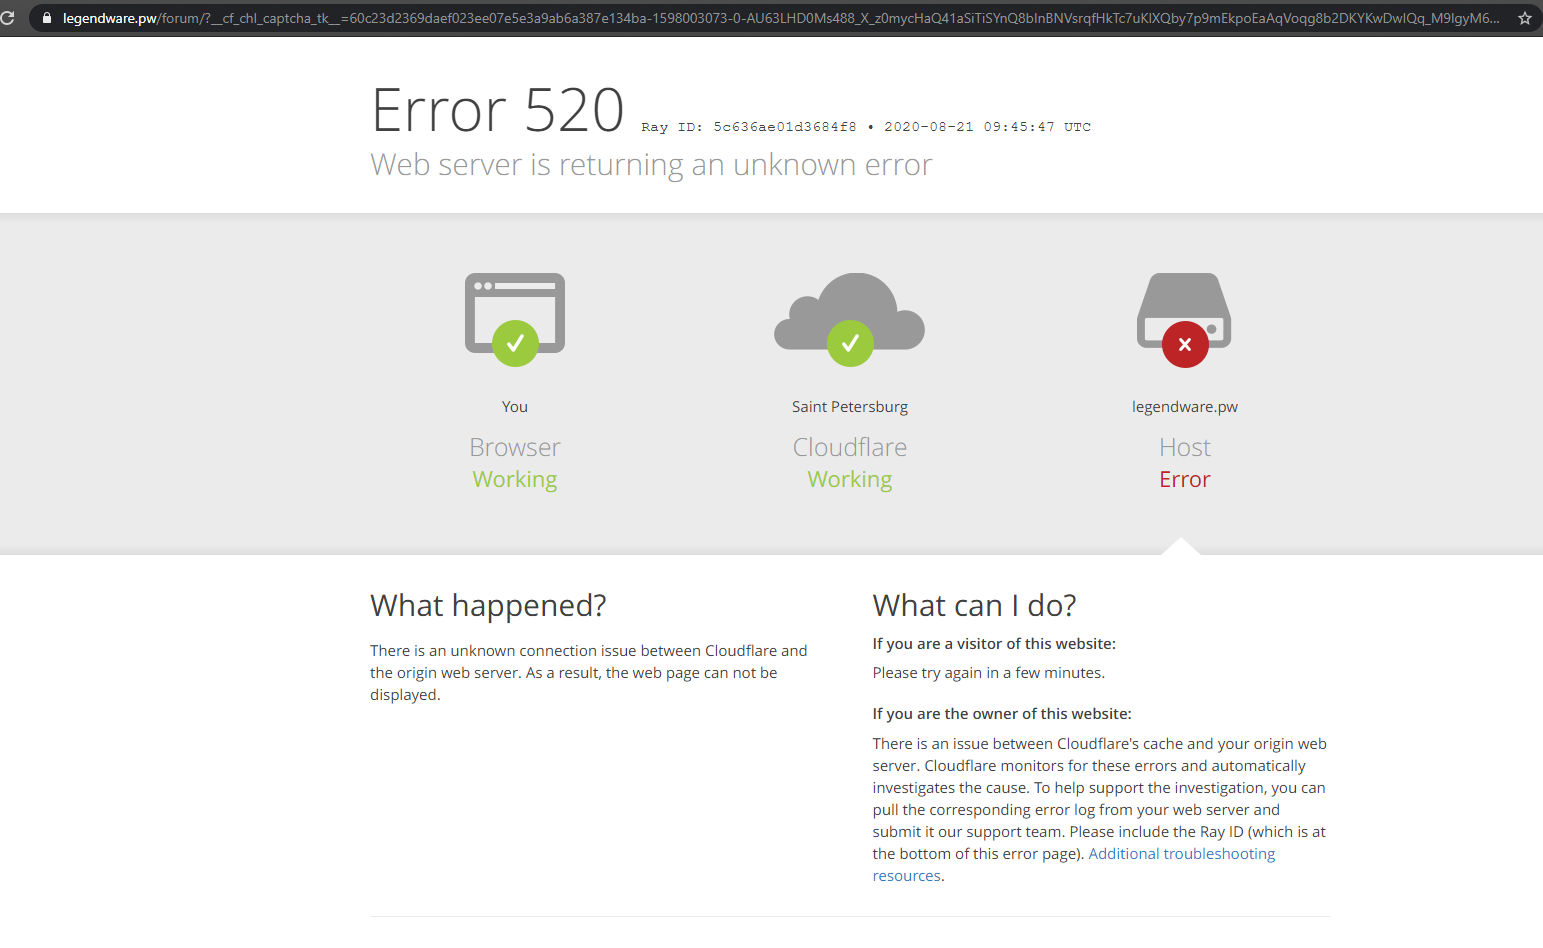Click 'Working' status under Browser
Viewport: 1543px width, 948px height.
click(x=515, y=480)
